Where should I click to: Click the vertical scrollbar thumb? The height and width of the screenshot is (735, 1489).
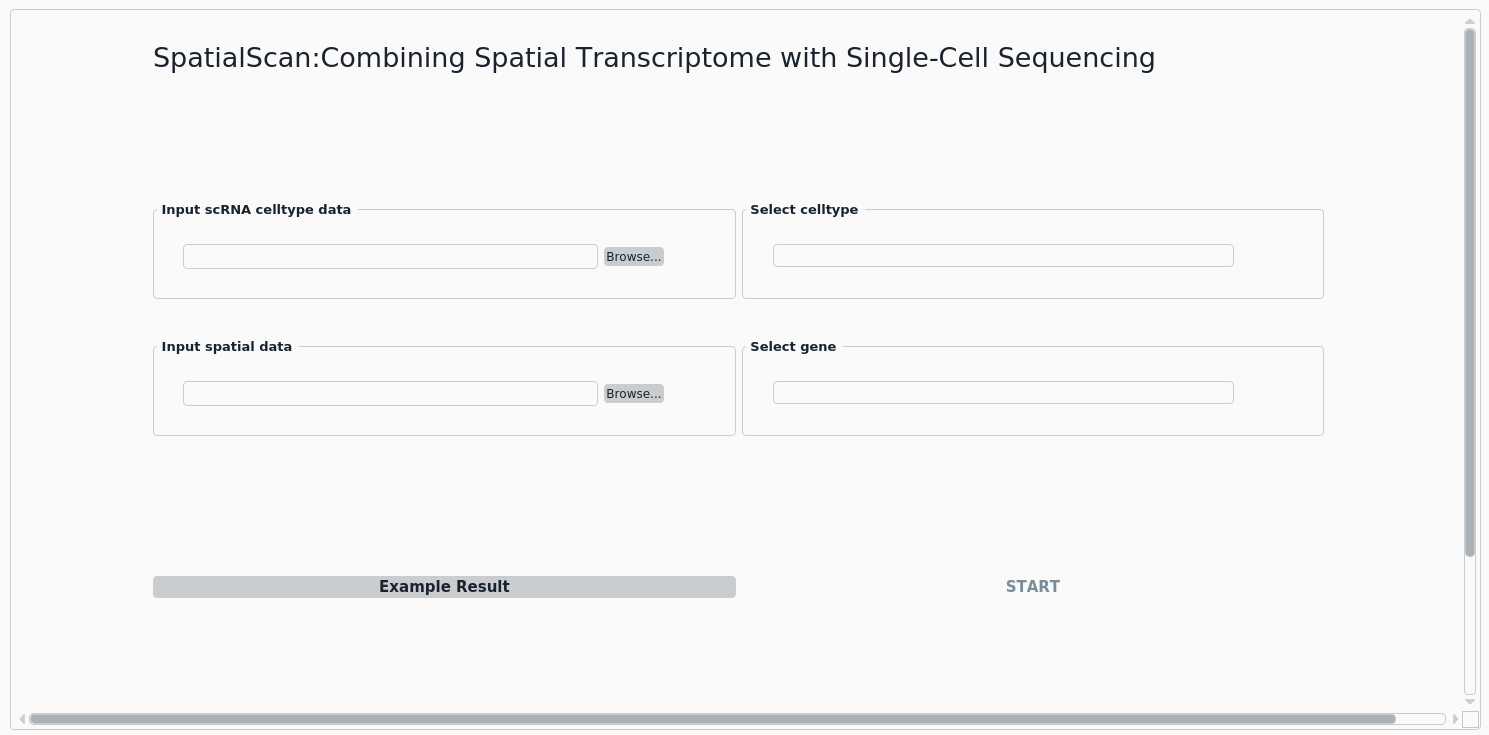[1470, 293]
